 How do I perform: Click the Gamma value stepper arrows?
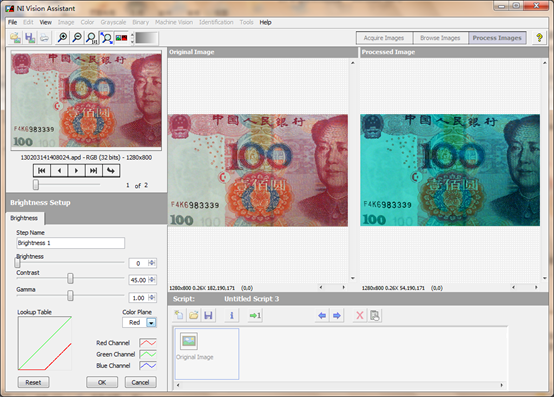point(152,297)
